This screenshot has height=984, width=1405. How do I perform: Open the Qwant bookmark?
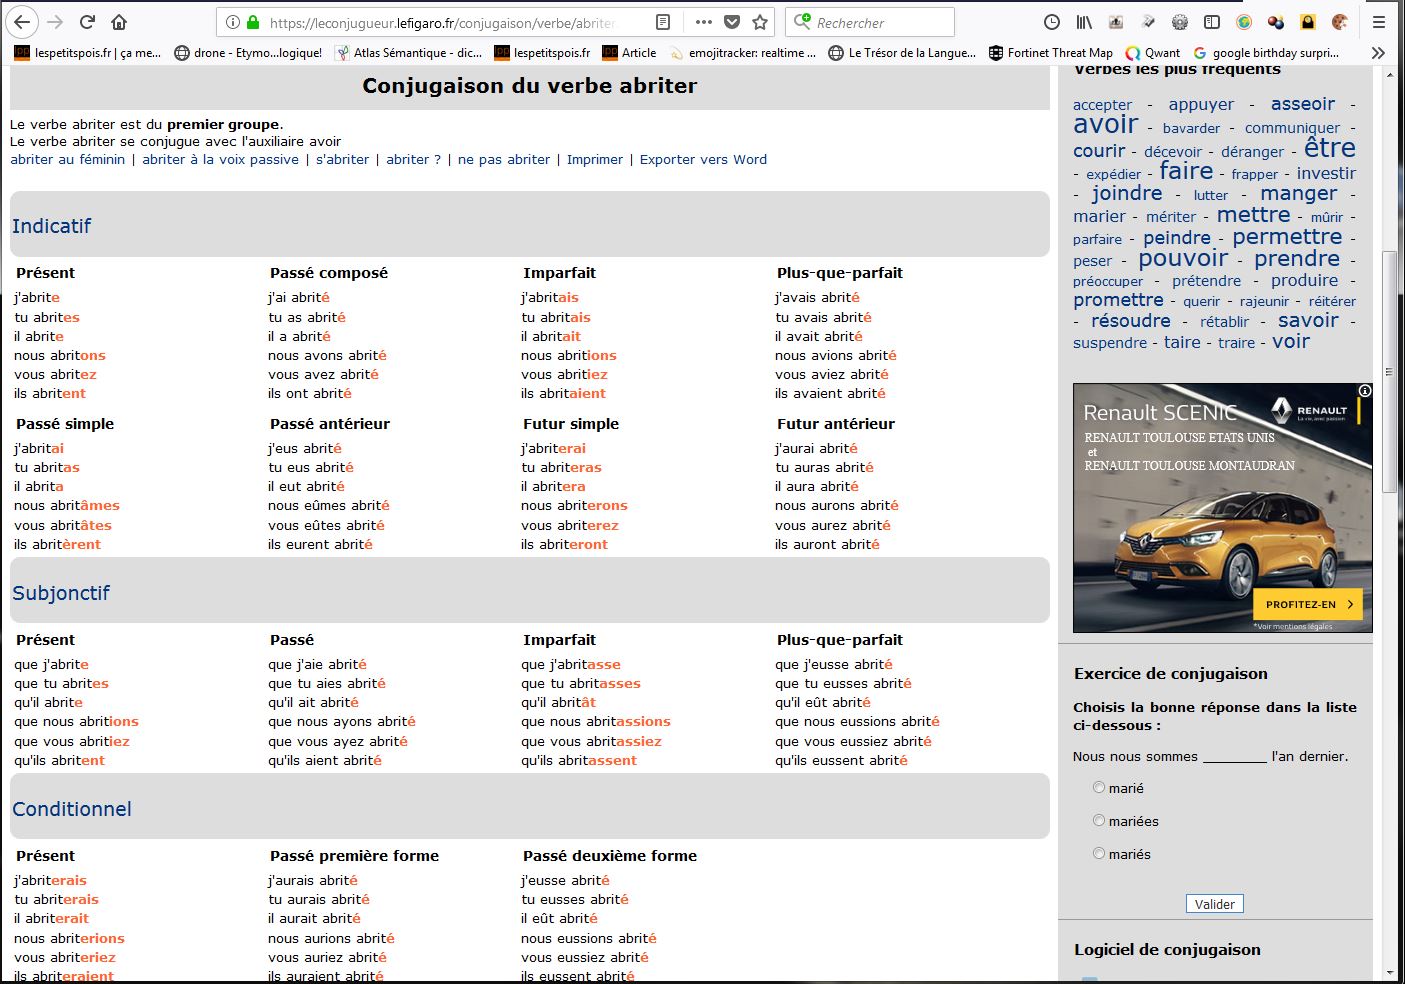point(1153,53)
